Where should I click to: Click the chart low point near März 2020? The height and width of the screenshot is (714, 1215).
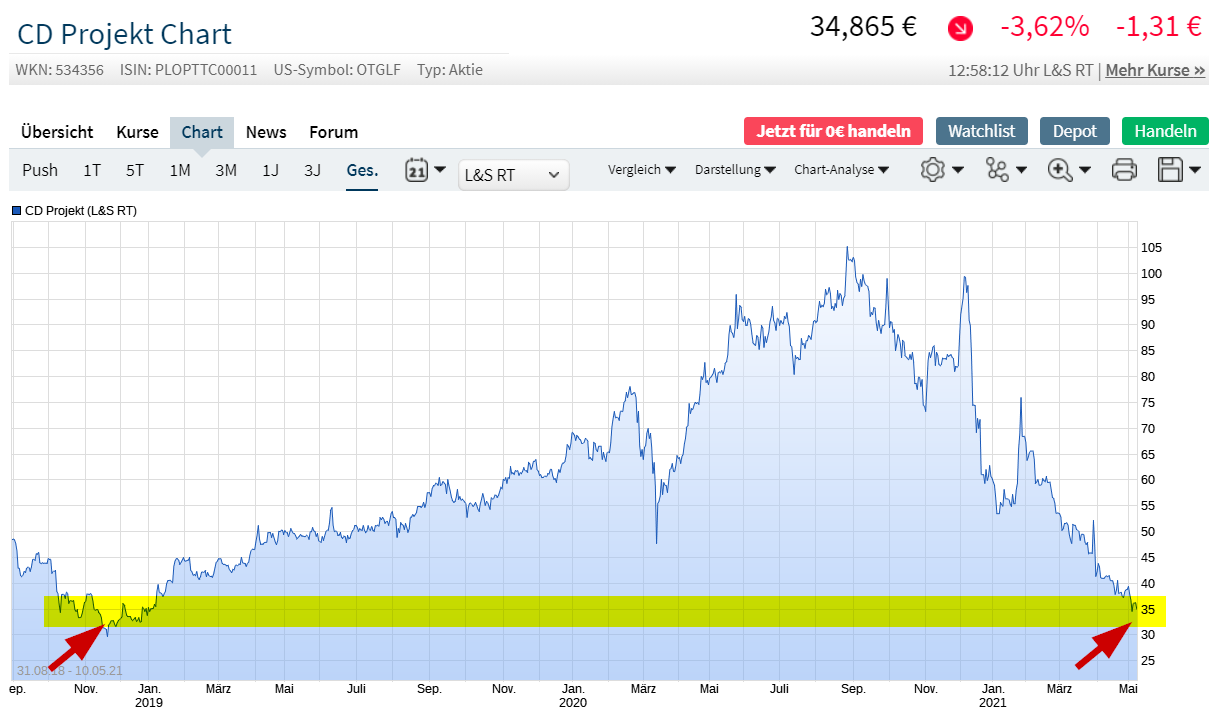click(x=656, y=542)
